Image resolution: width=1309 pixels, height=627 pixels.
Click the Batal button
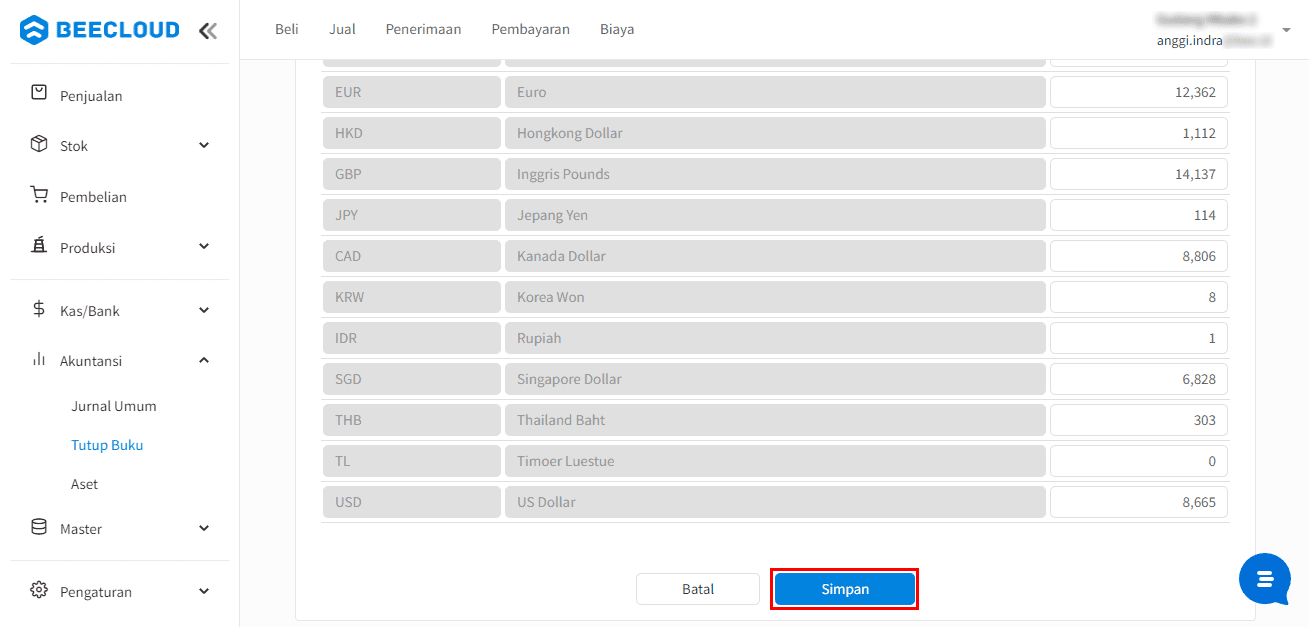pyautogui.click(x=698, y=589)
